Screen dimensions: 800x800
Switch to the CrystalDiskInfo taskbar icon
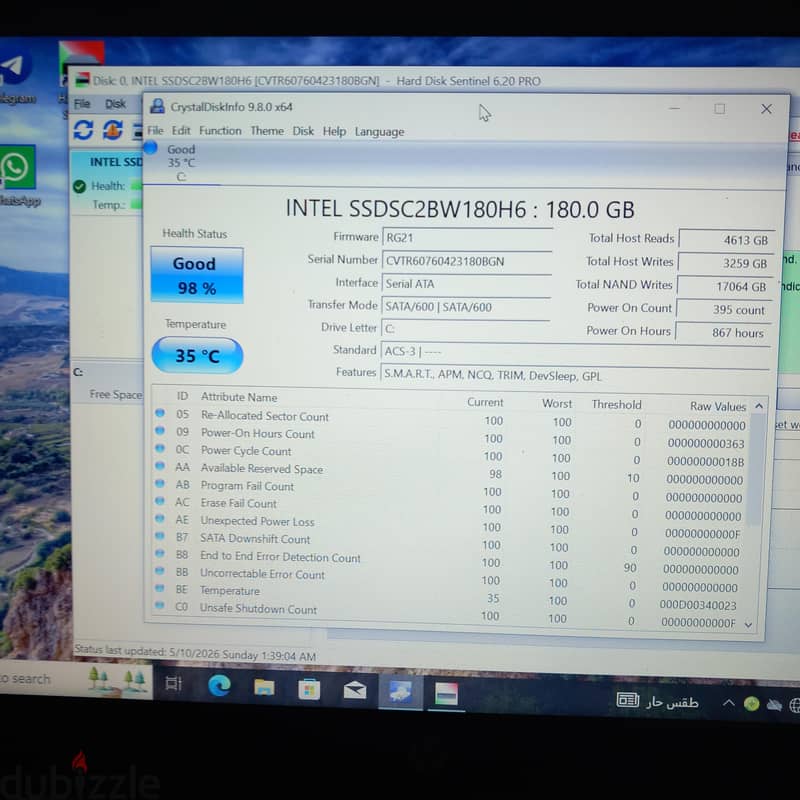point(401,692)
